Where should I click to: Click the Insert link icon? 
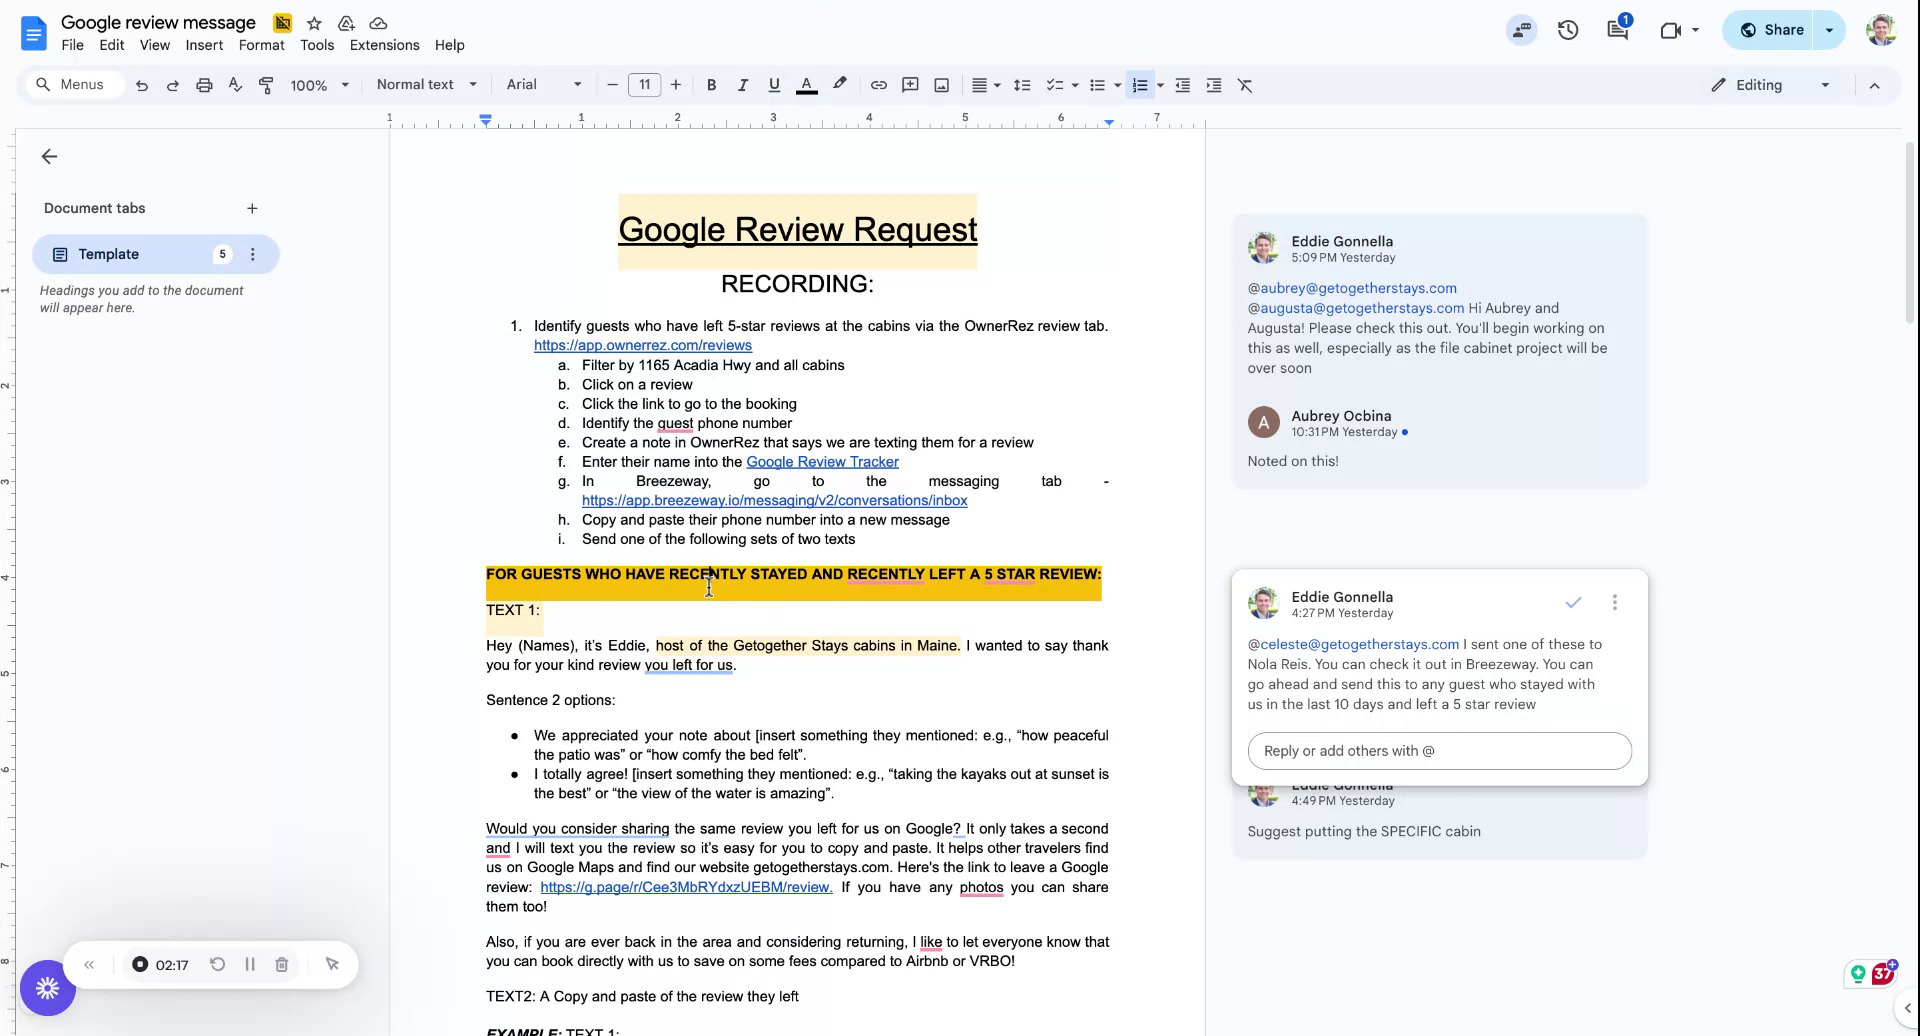[x=878, y=85]
